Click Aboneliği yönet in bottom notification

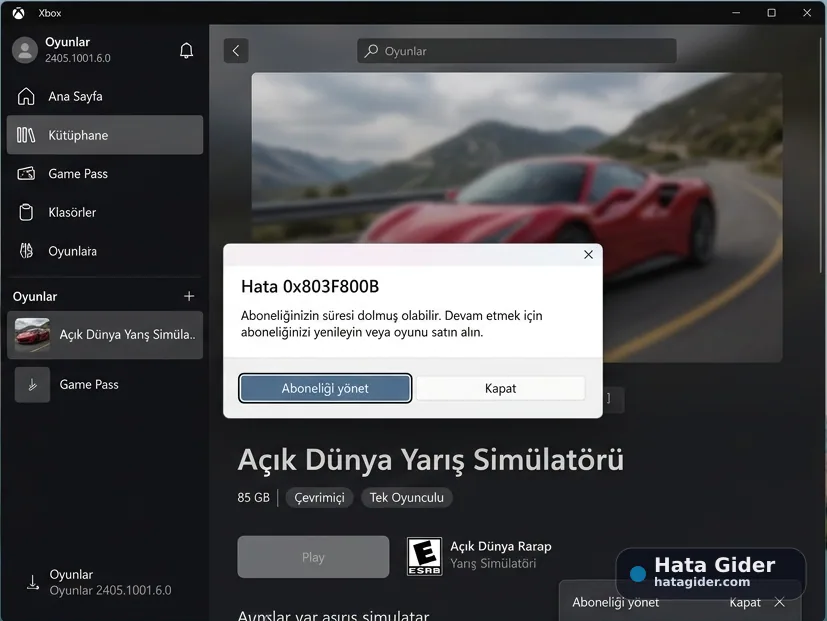coord(616,602)
